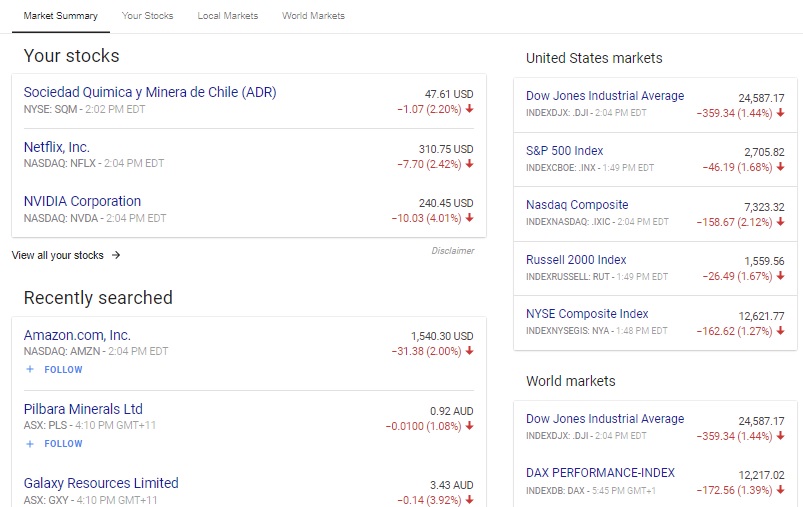The width and height of the screenshot is (803, 507).
Task: Click the World markets heading
Action: point(570,381)
